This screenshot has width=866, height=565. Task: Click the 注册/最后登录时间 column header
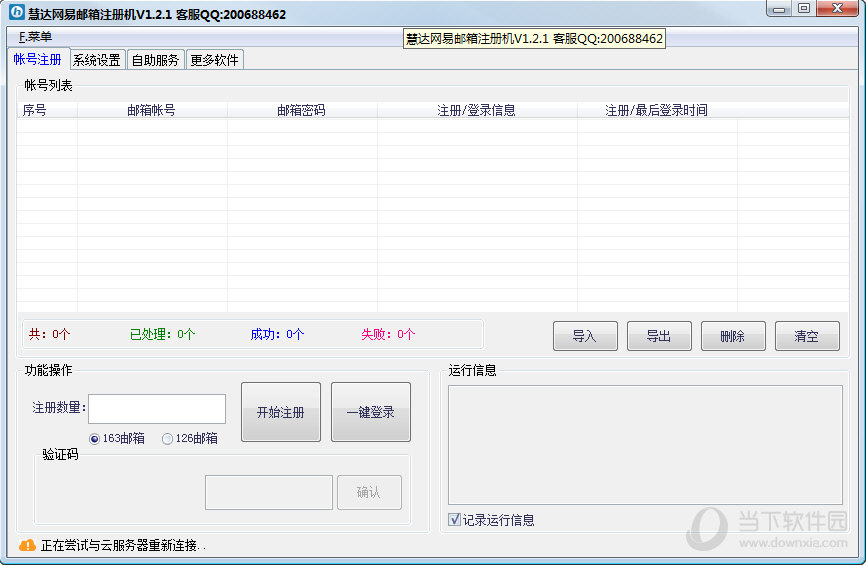pos(657,110)
